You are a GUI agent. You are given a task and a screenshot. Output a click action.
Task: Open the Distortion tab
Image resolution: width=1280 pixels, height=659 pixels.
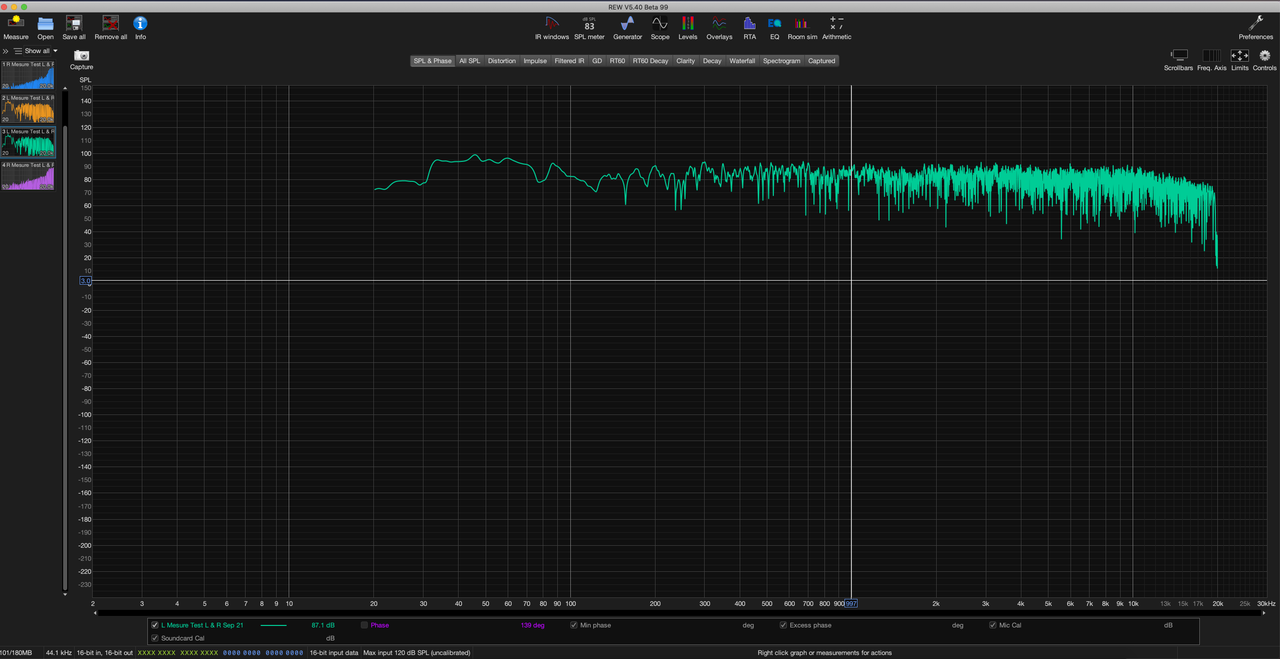(502, 61)
